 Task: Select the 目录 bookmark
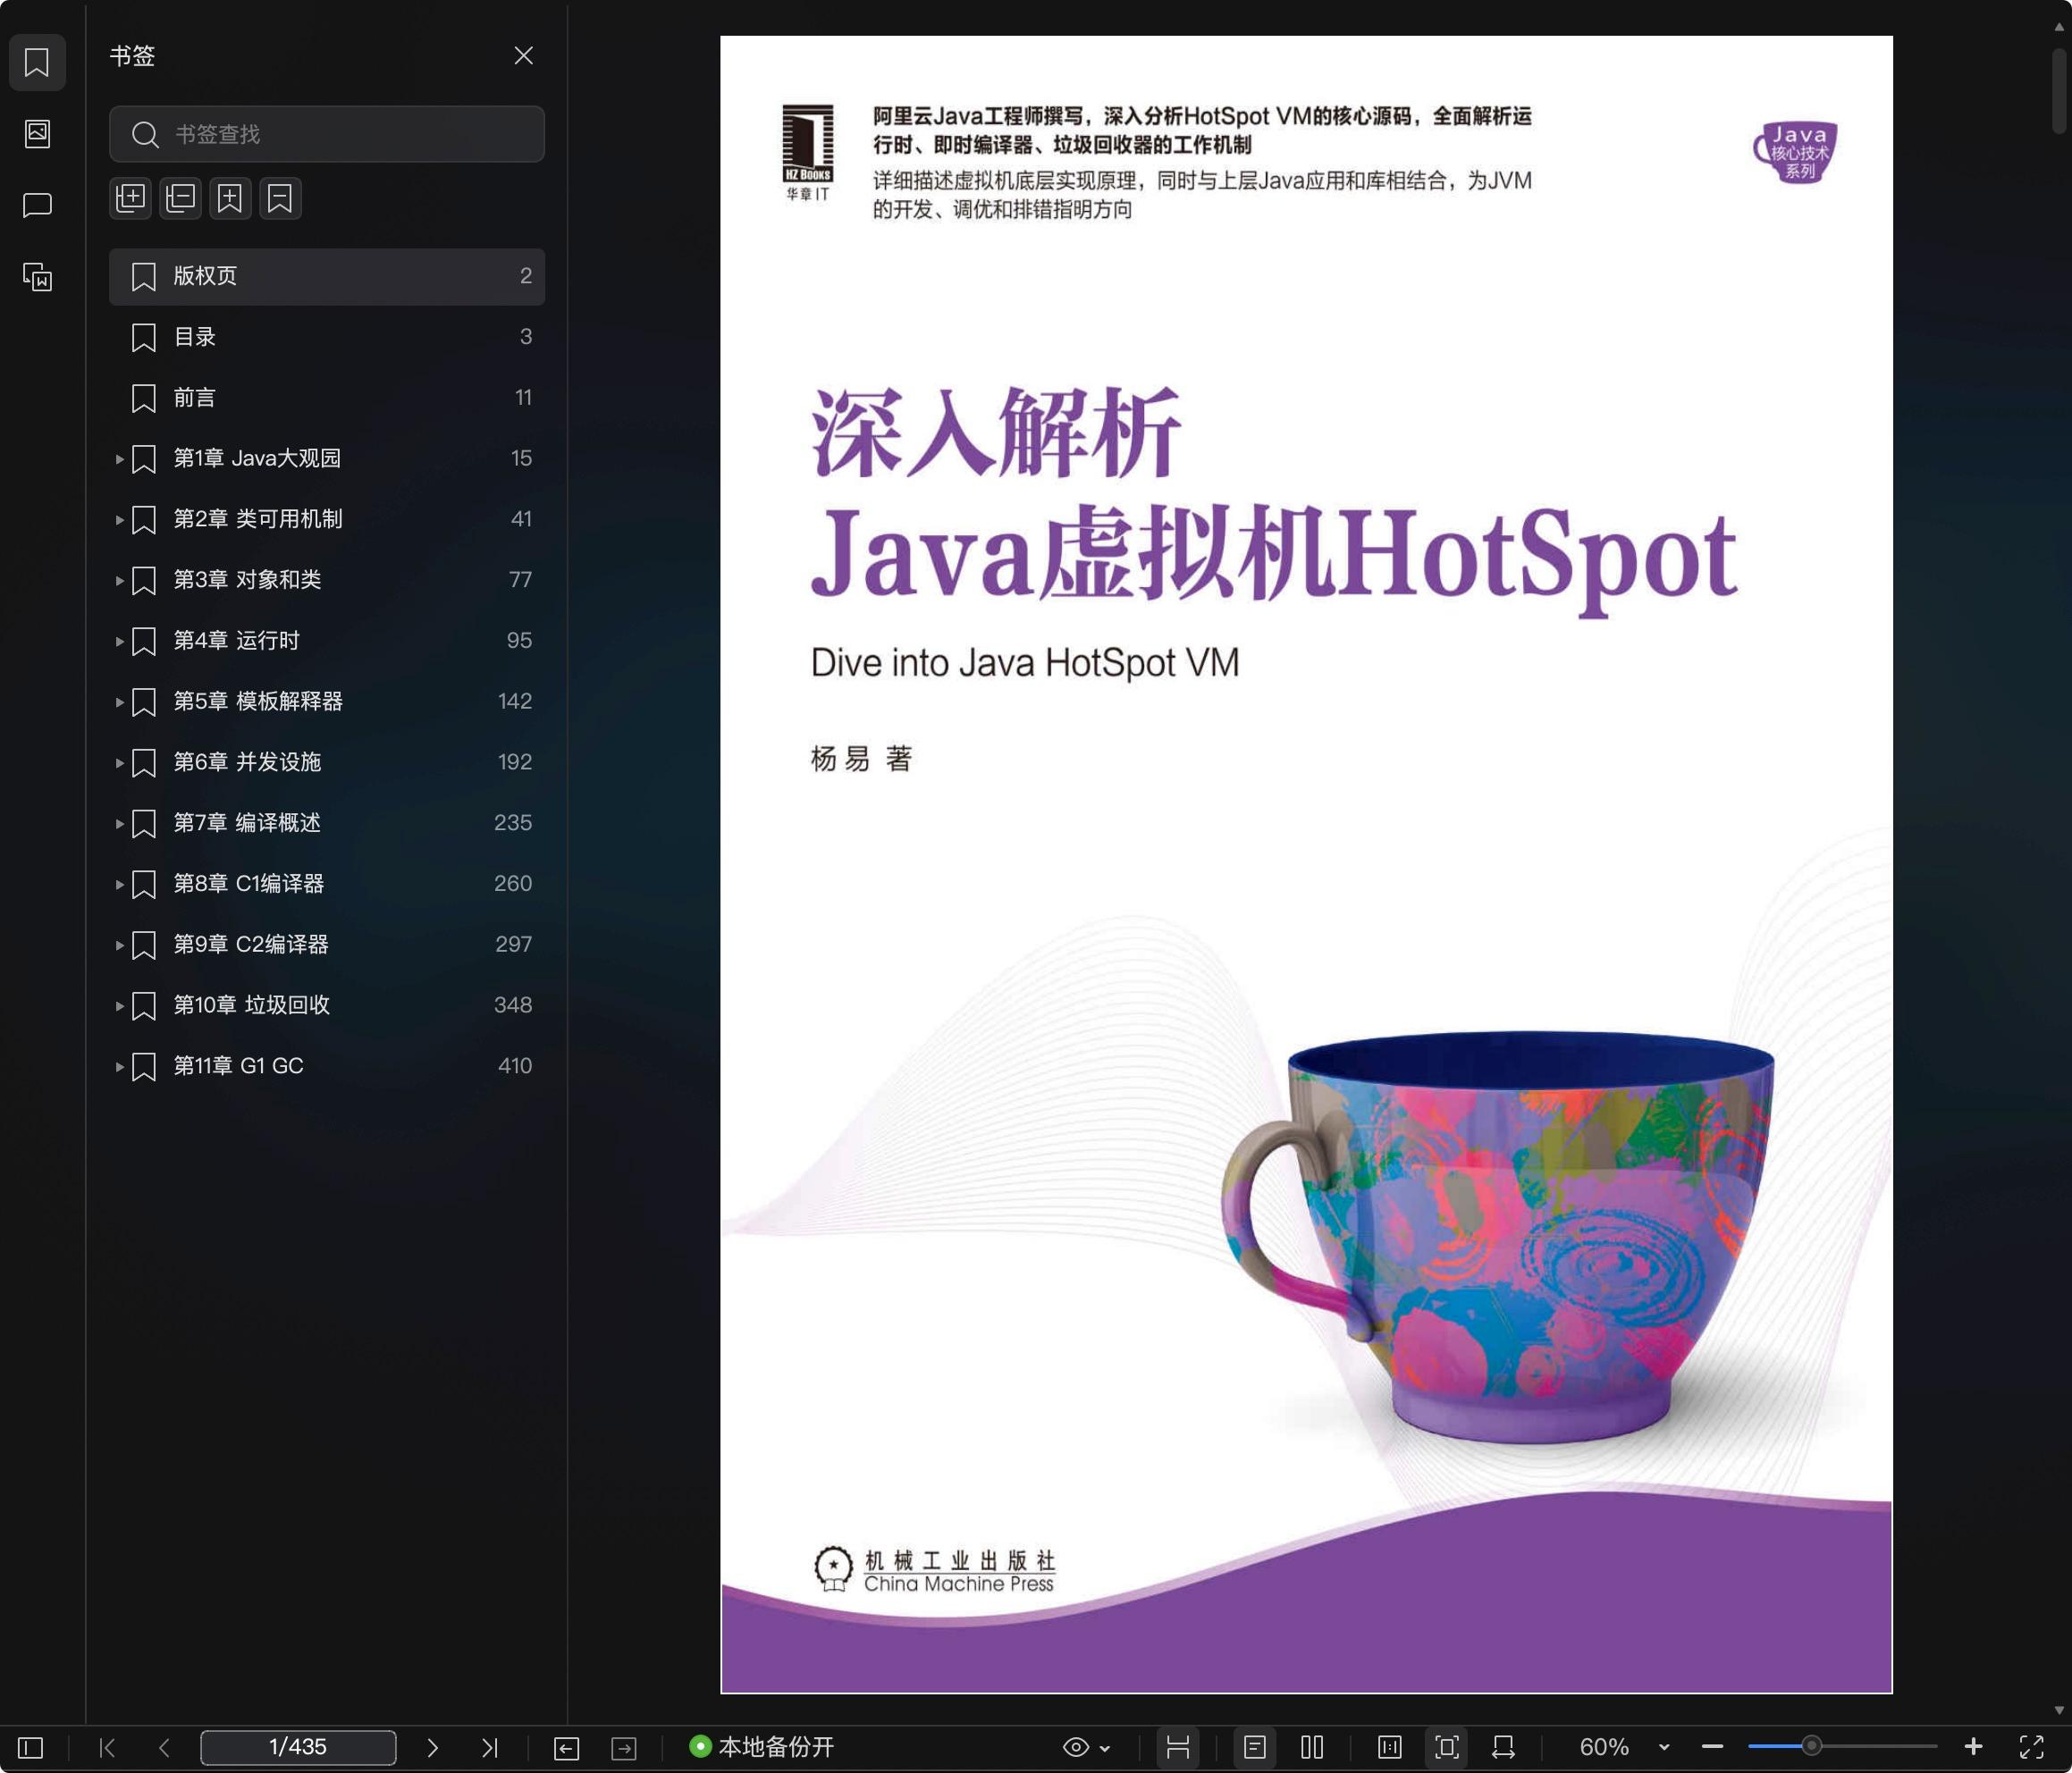tap(327, 337)
